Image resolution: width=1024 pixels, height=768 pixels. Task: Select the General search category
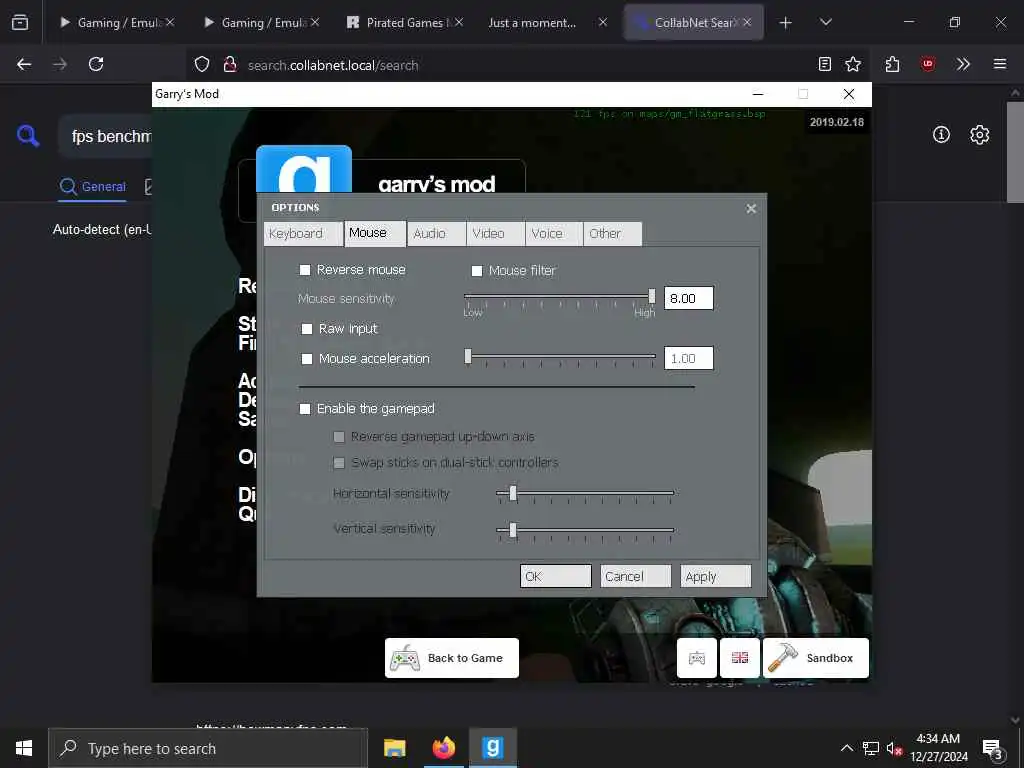click(x=92, y=187)
